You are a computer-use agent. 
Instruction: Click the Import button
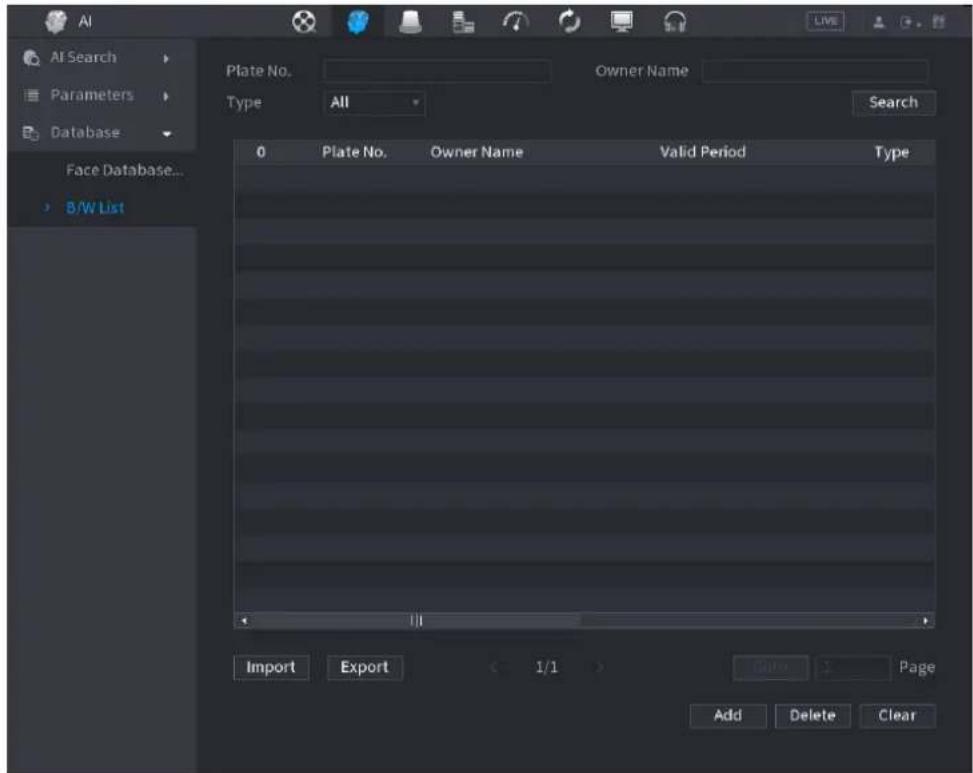pyautogui.click(x=271, y=668)
